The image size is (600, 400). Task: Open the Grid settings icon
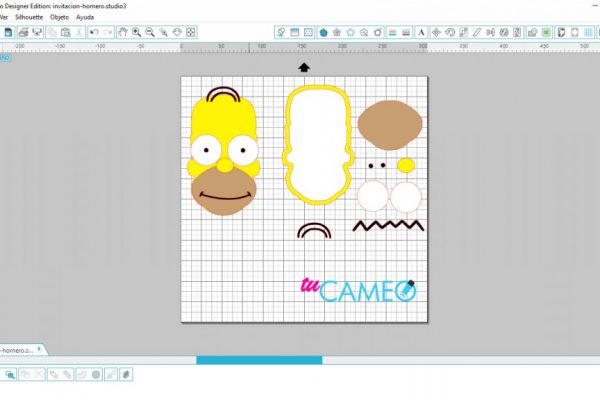(589, 33)
